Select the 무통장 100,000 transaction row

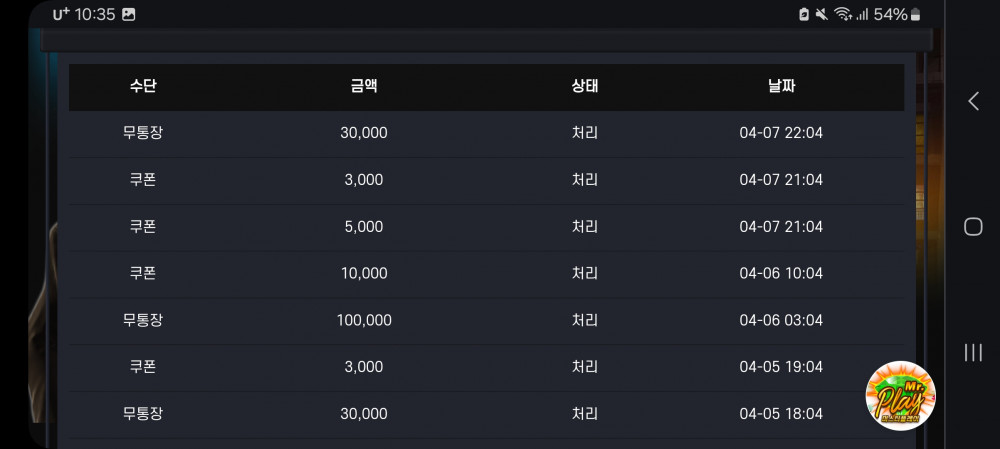pos(487,321)
